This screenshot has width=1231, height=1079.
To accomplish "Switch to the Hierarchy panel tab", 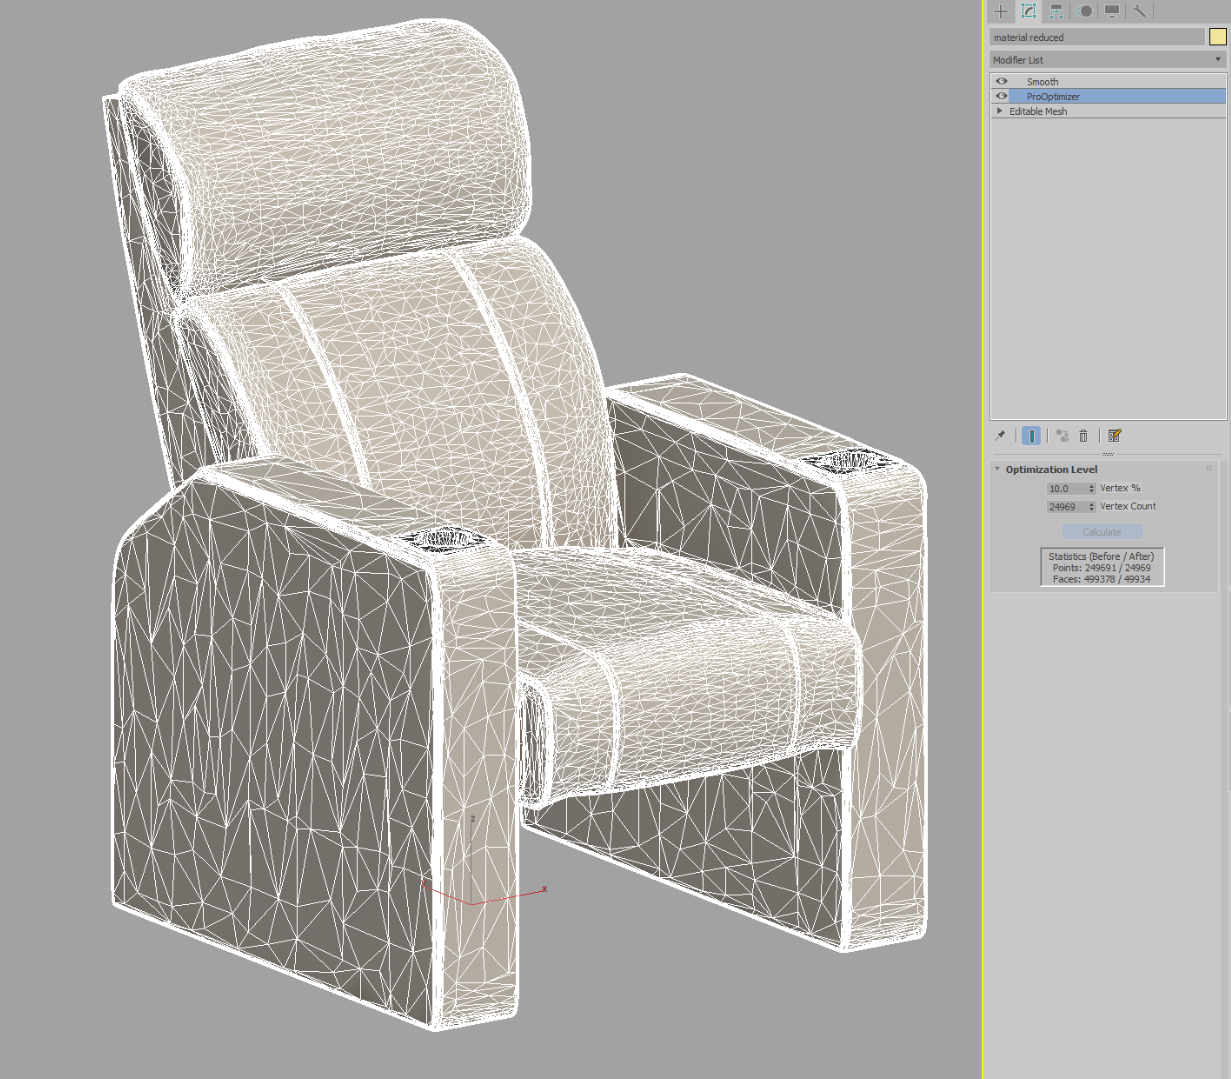I will tap(1056, 11).
